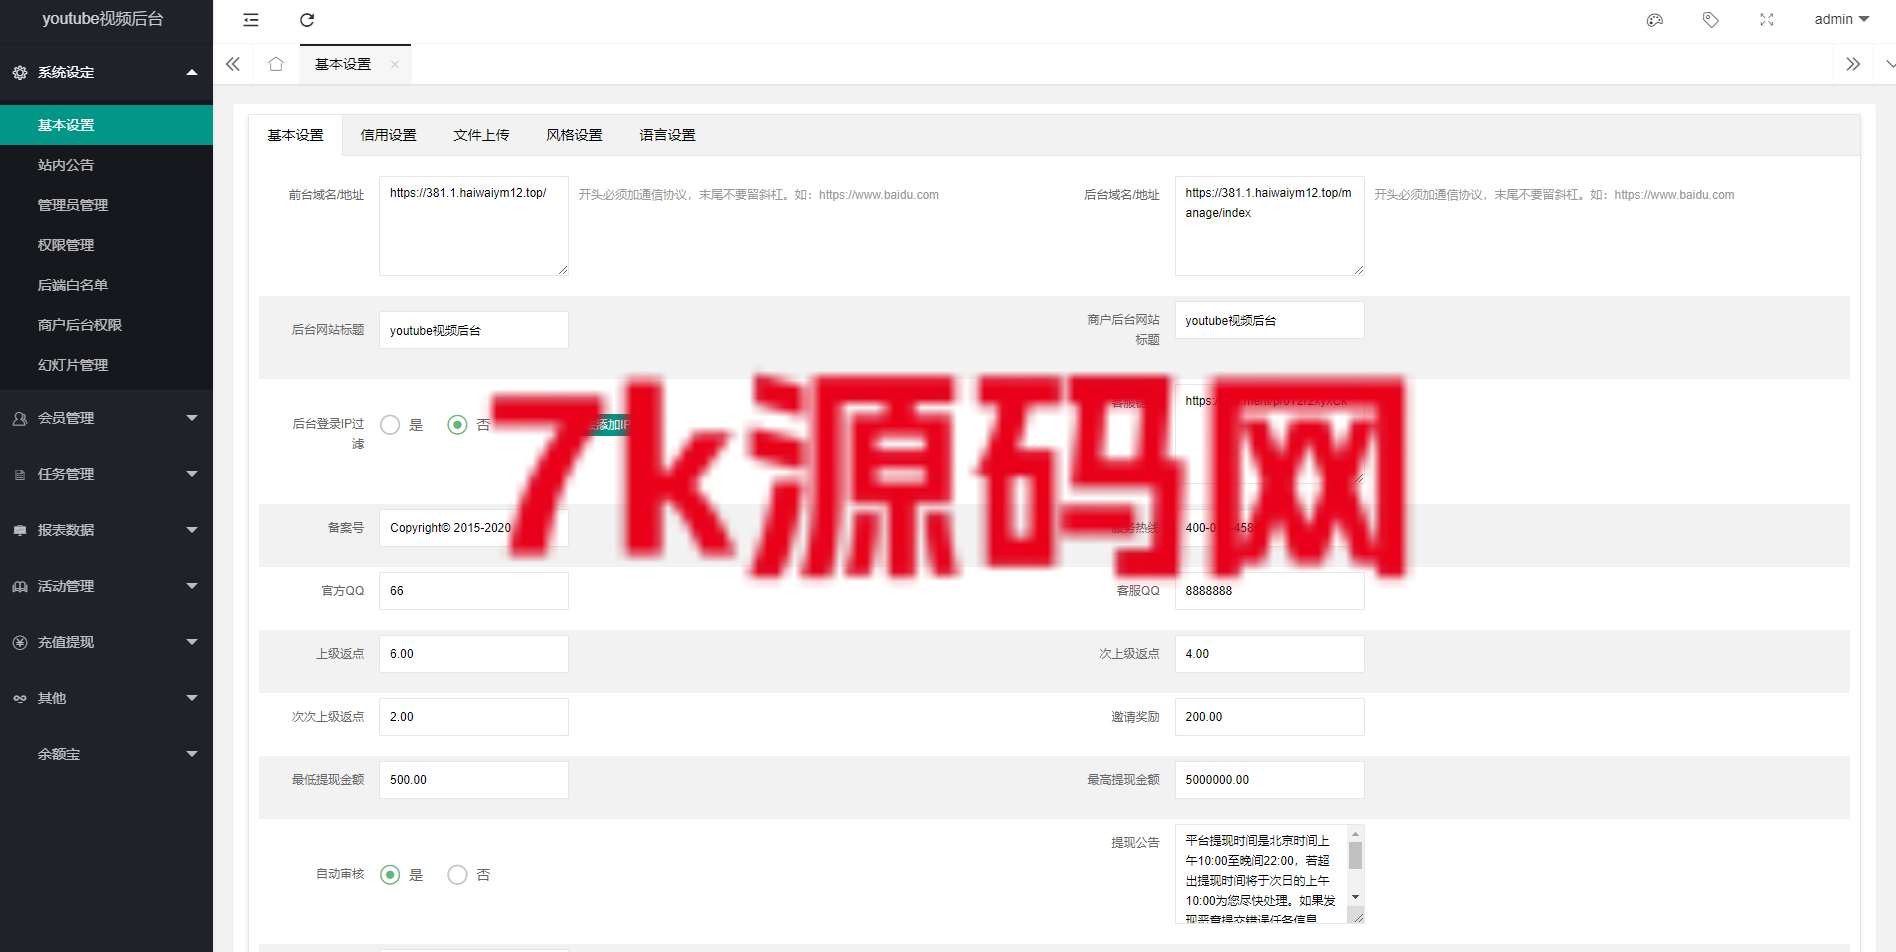Viewport: 1896px width, 952px height.
Task: Select 否 for 后台登录IP过滤
Action: [x=457, y=425]
